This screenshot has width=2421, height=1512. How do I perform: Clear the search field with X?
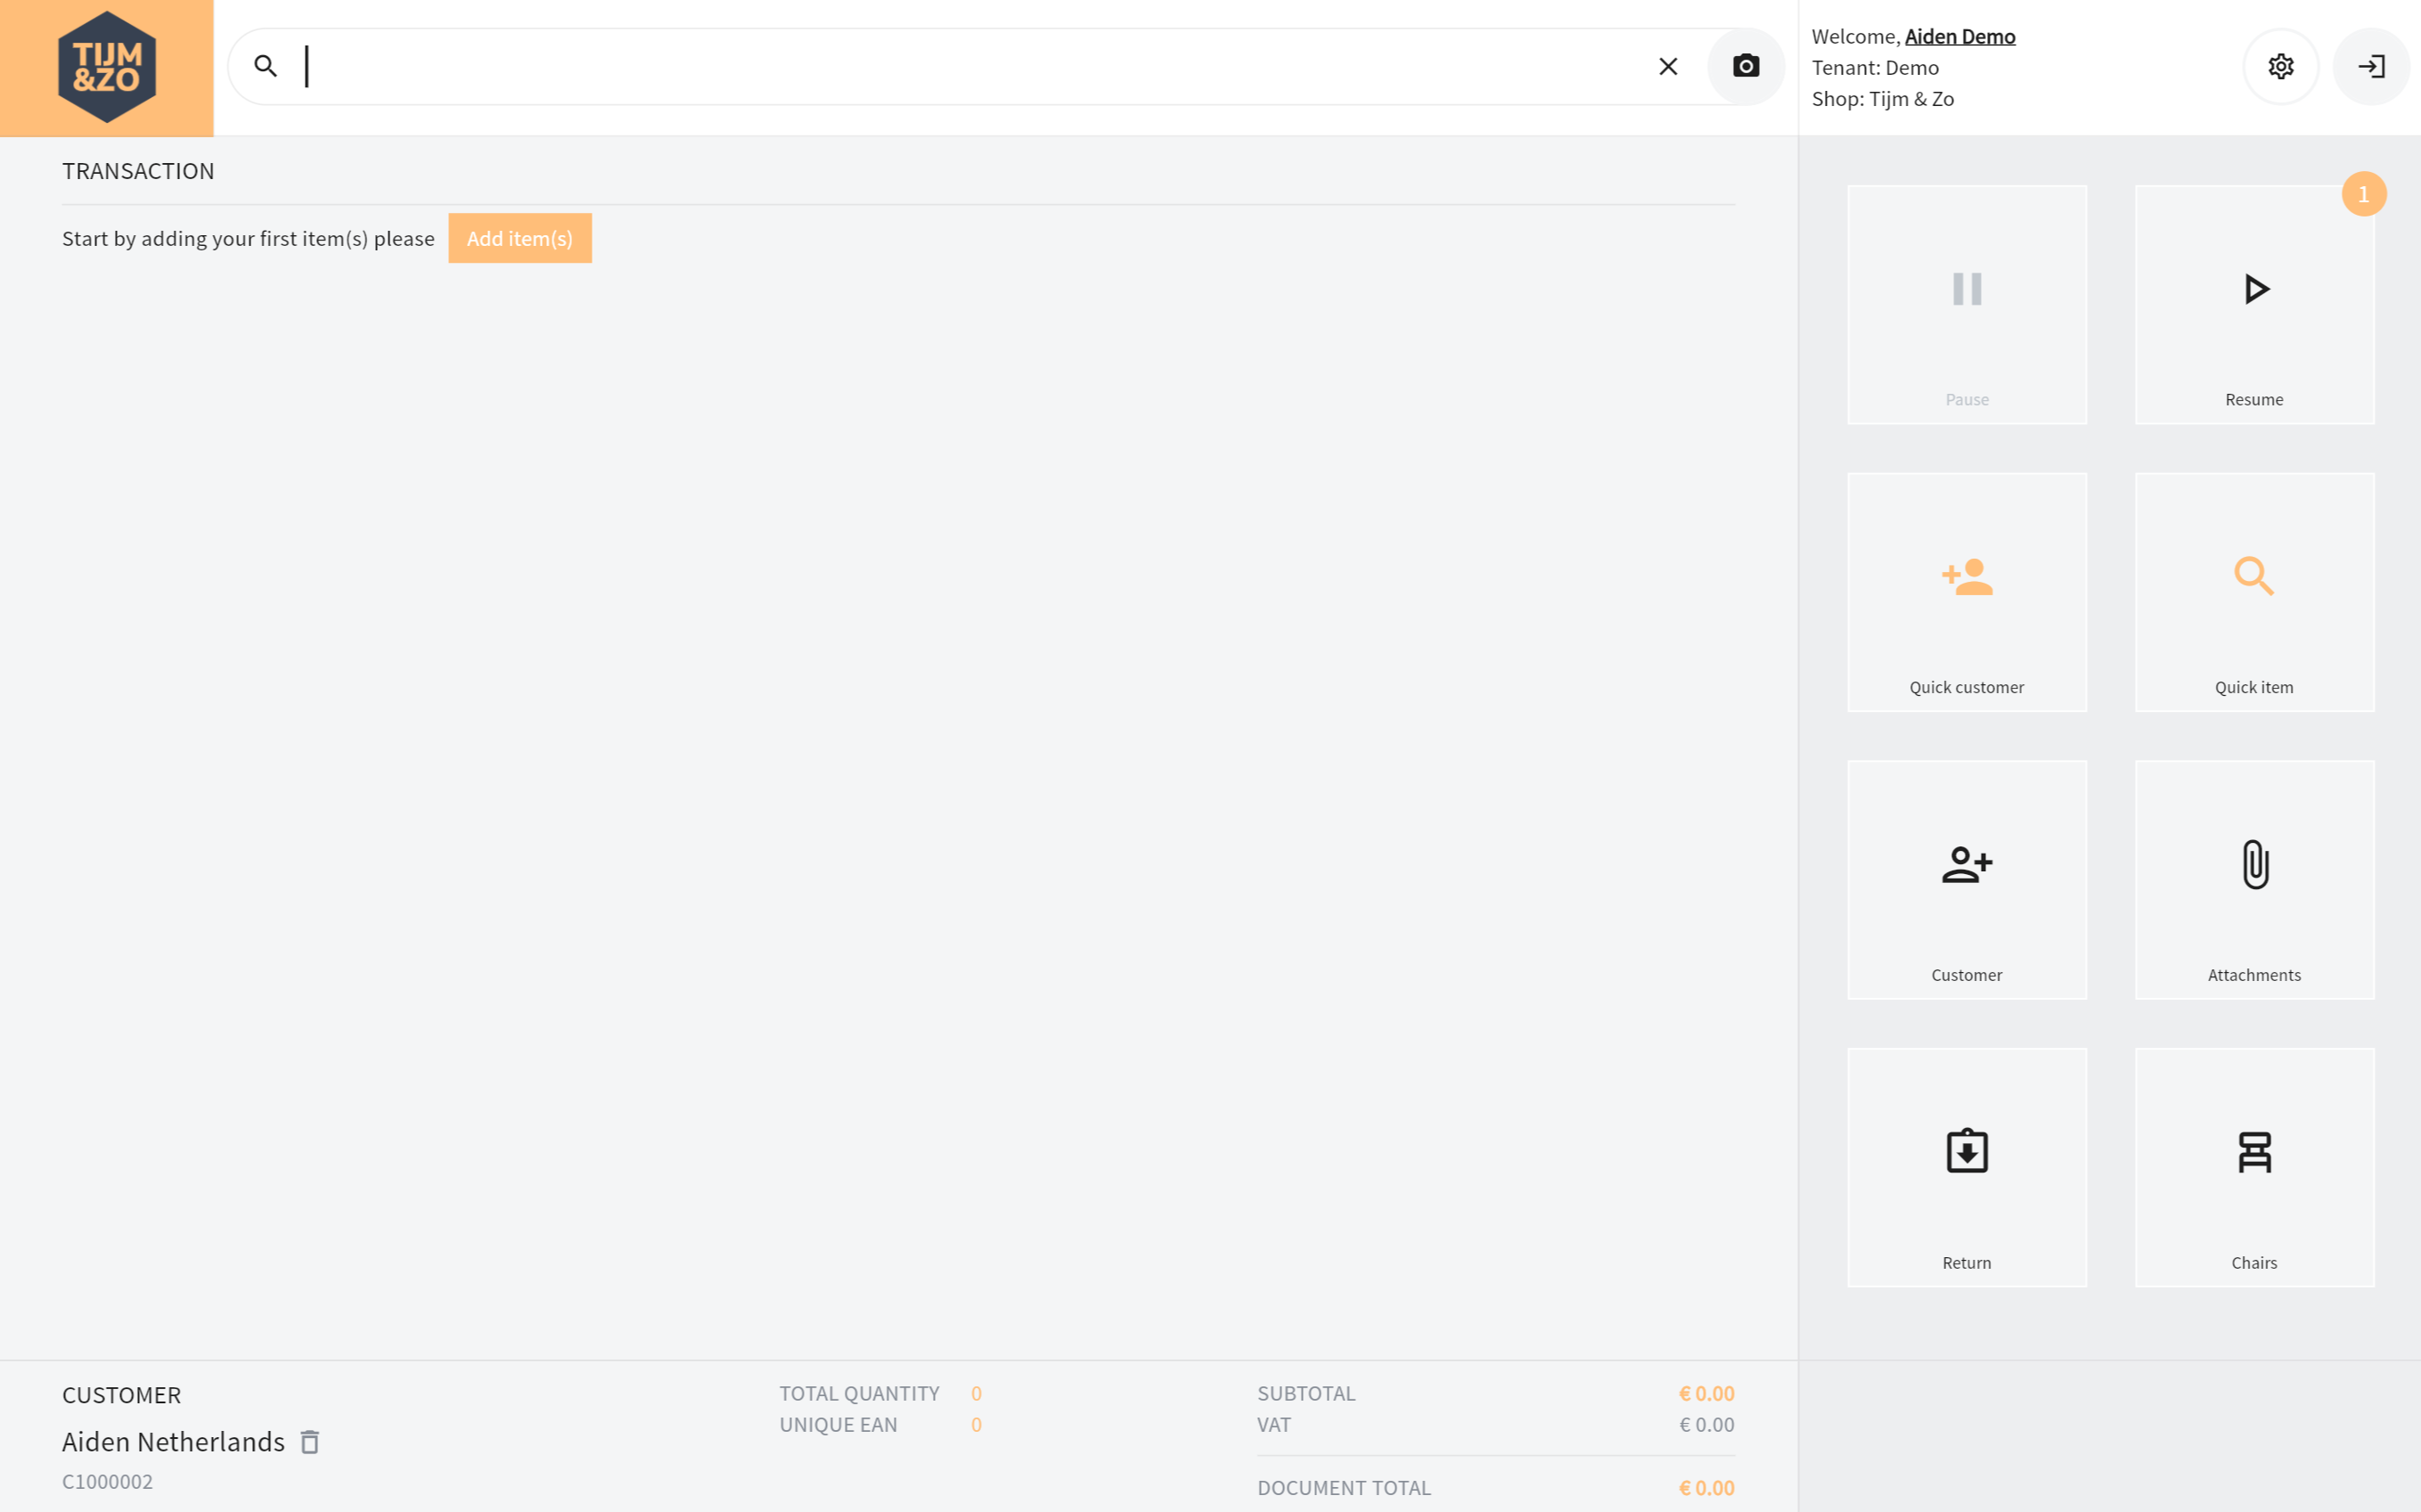pos(1667,66)
